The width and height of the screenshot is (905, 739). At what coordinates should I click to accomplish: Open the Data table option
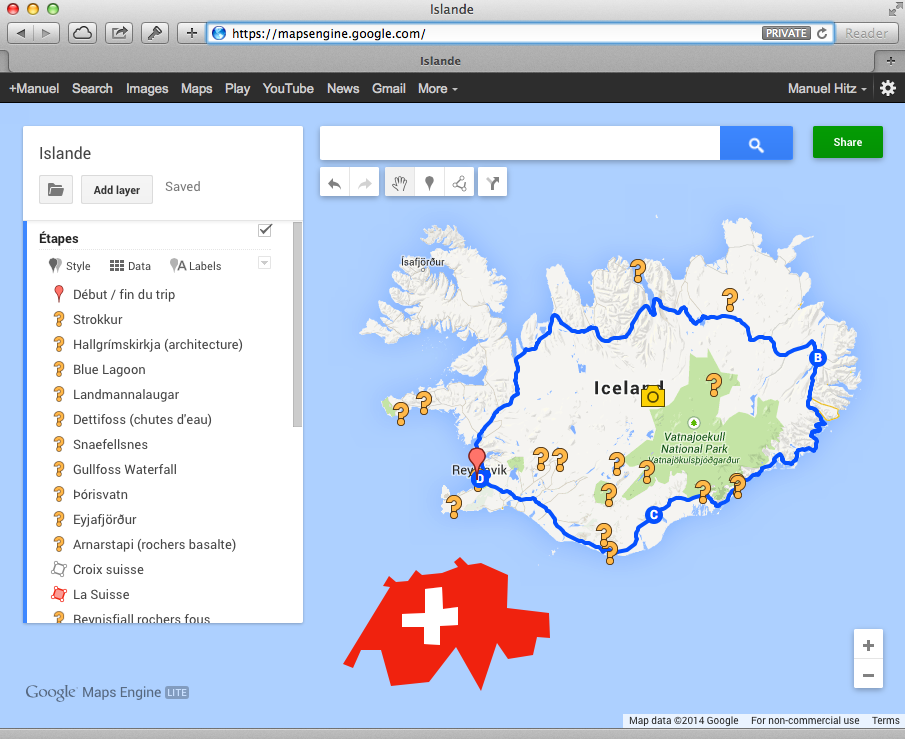click(x=130, y=266)
